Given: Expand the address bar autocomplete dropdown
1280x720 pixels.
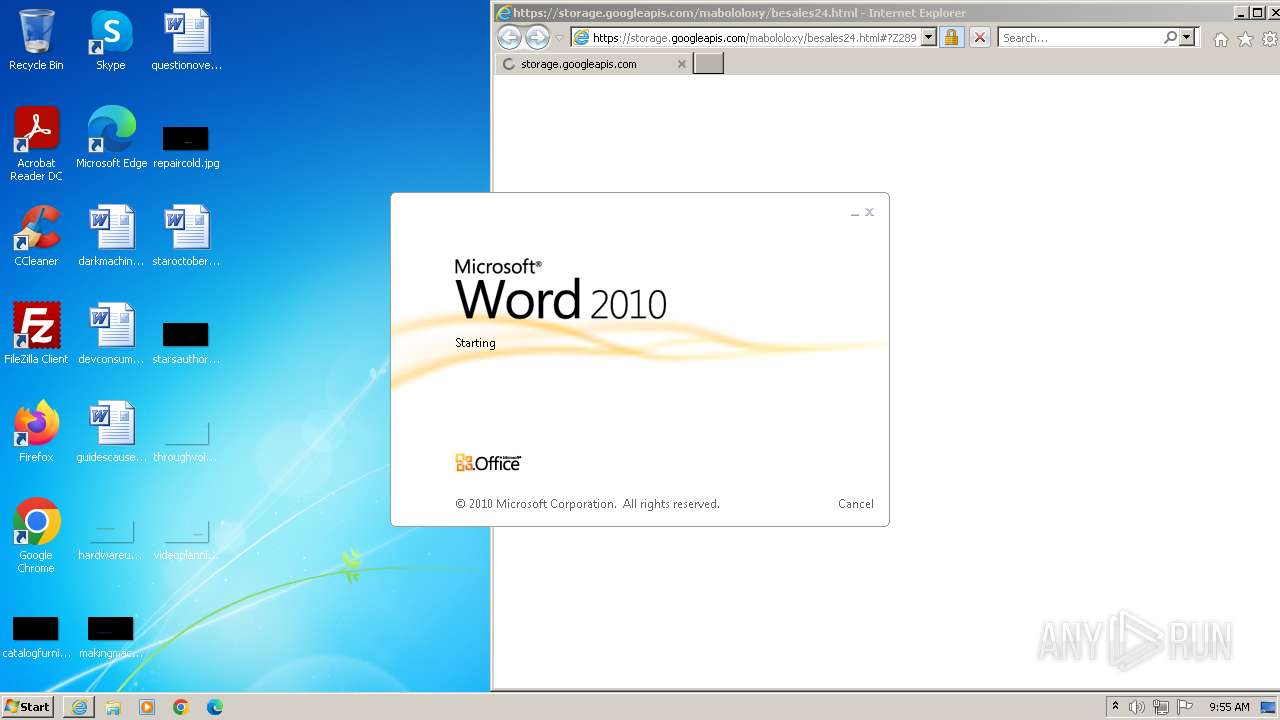Looking at the screenshot, I should tap(928, 38).
